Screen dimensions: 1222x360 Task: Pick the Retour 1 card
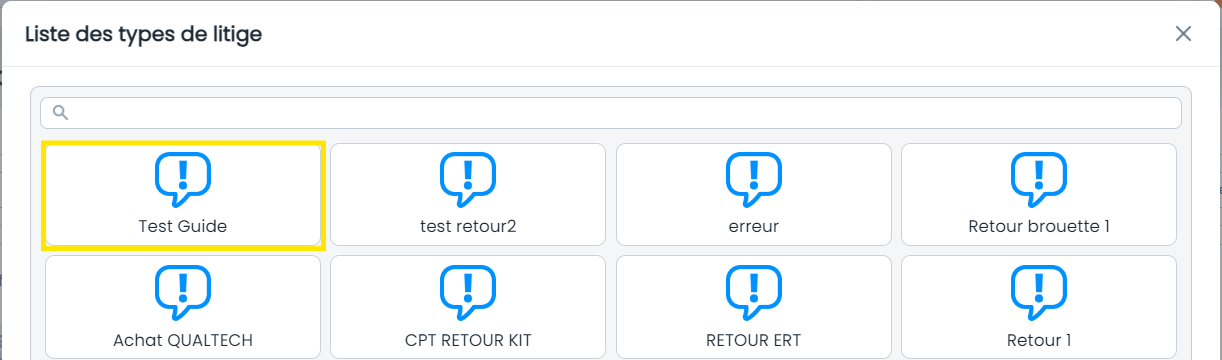pos(1039,307)
